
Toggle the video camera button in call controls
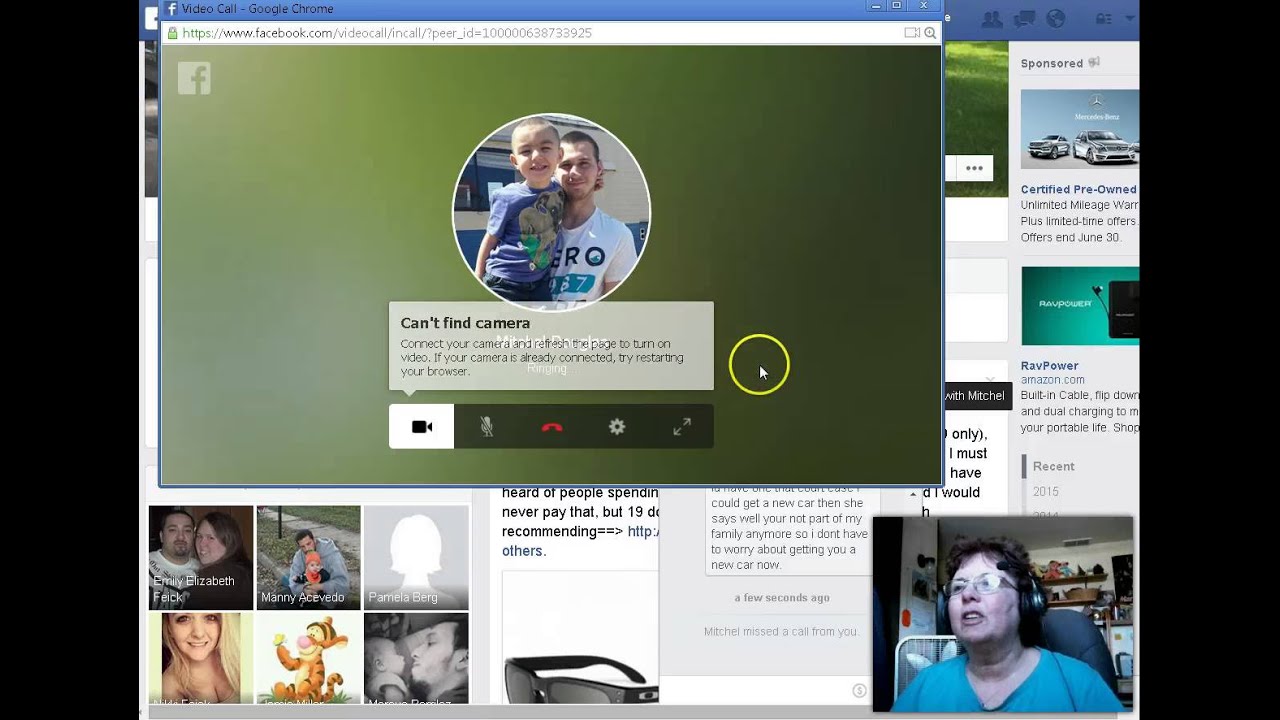(421, 427)
